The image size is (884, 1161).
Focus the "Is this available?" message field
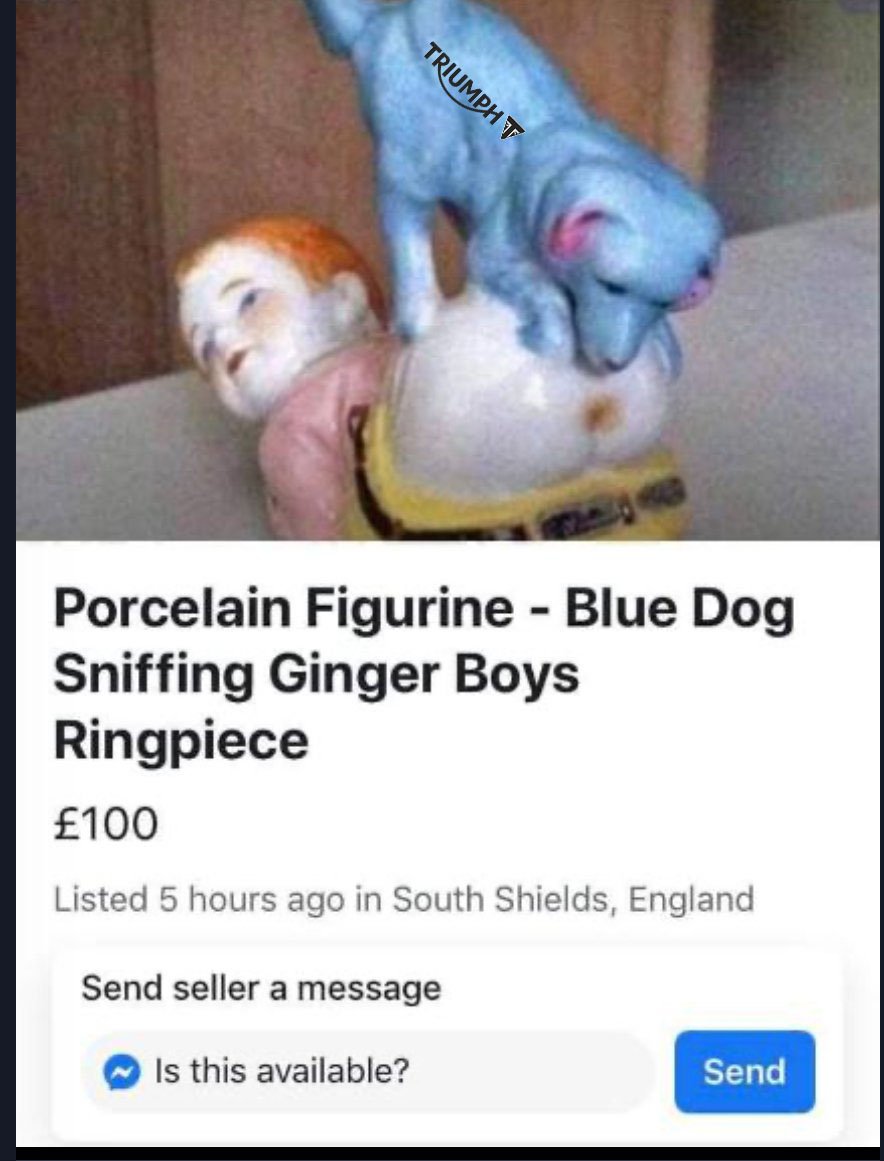(x=367, y=1071)
